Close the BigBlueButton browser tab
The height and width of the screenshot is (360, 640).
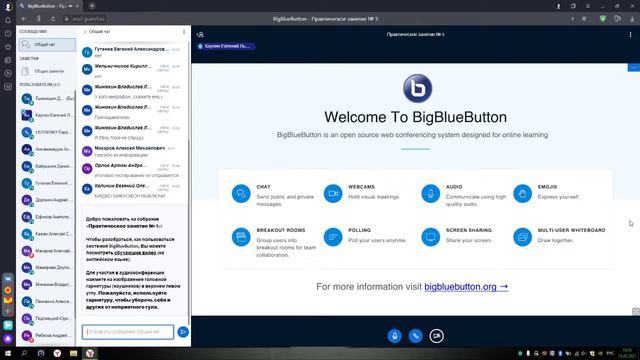point(78,6)
